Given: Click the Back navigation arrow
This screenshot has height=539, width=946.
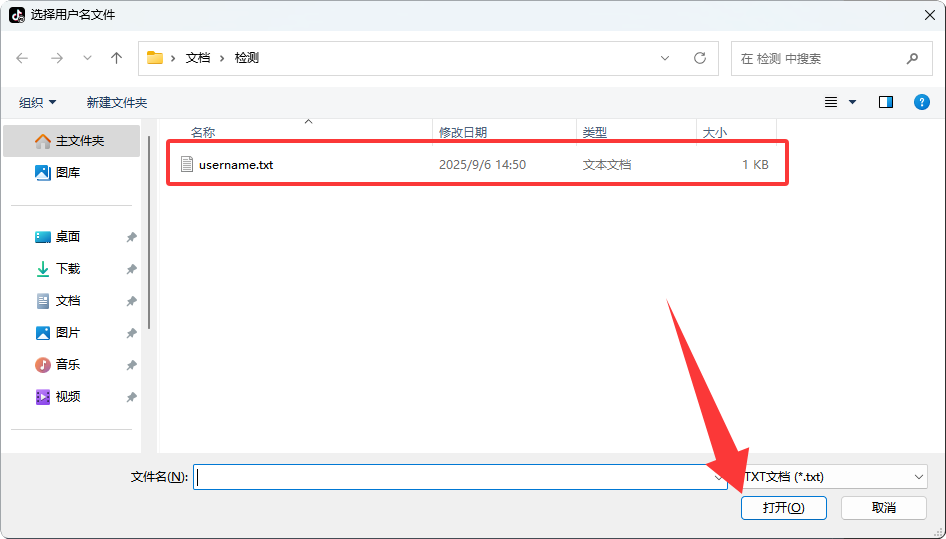Looking at the screenshot, I should tap(23, 58).
